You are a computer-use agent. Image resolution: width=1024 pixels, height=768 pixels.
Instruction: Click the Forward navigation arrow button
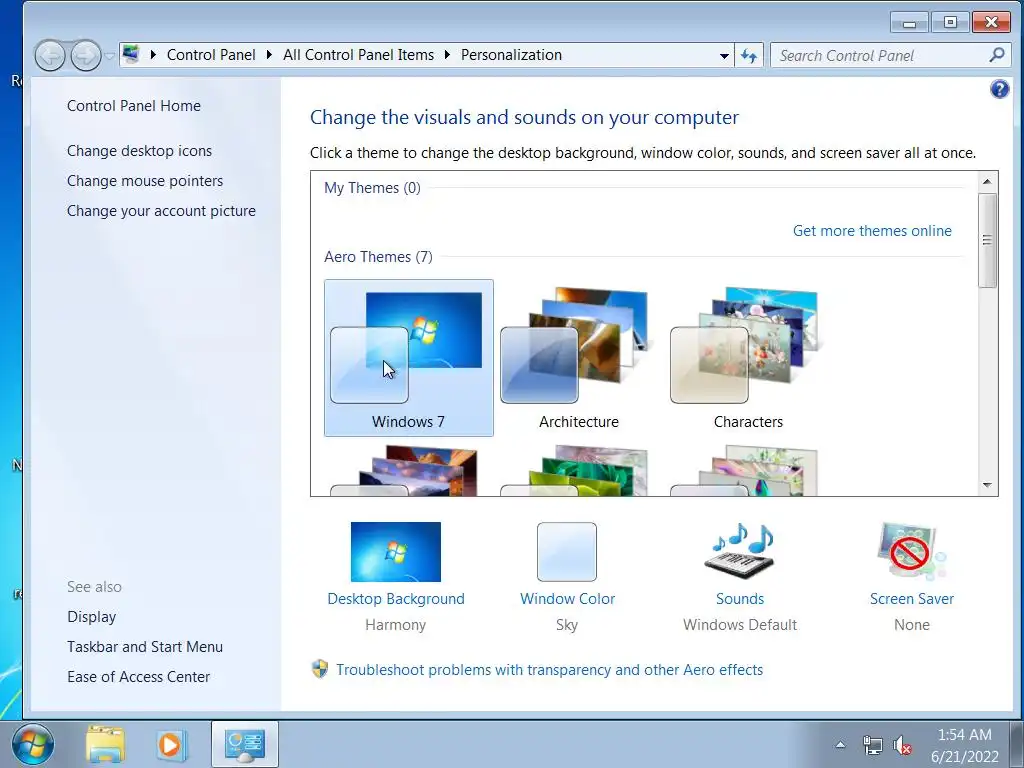(86, 56)
